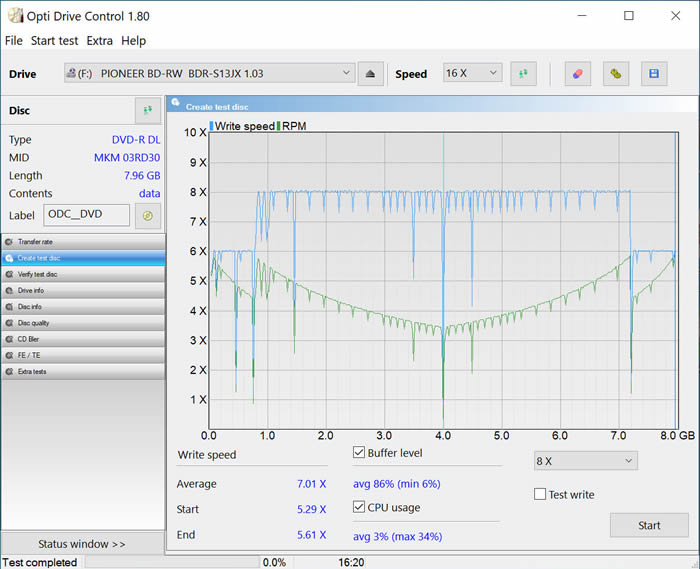Open the Disc quality test in the sidebar
Image resolution: width=700 pixels, height=569 pixels.
[x=83, y=323]
